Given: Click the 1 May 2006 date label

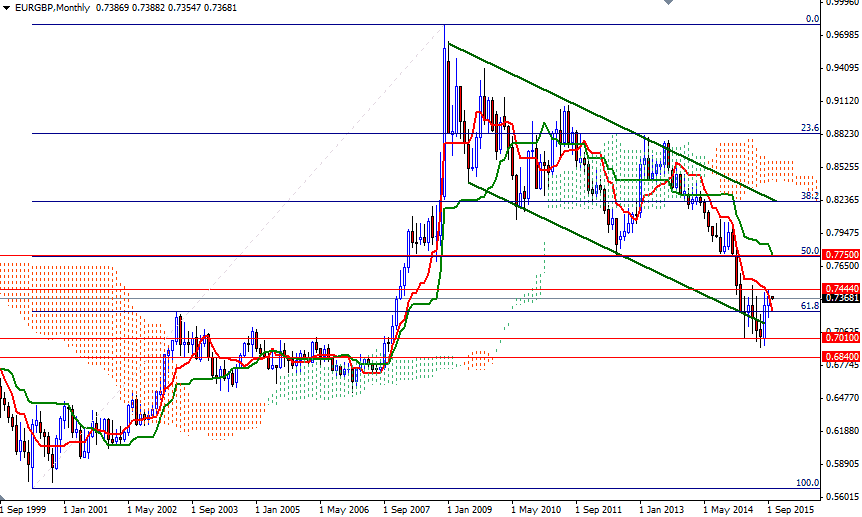Looking at the screenshot, I should [x=344, y=510].
